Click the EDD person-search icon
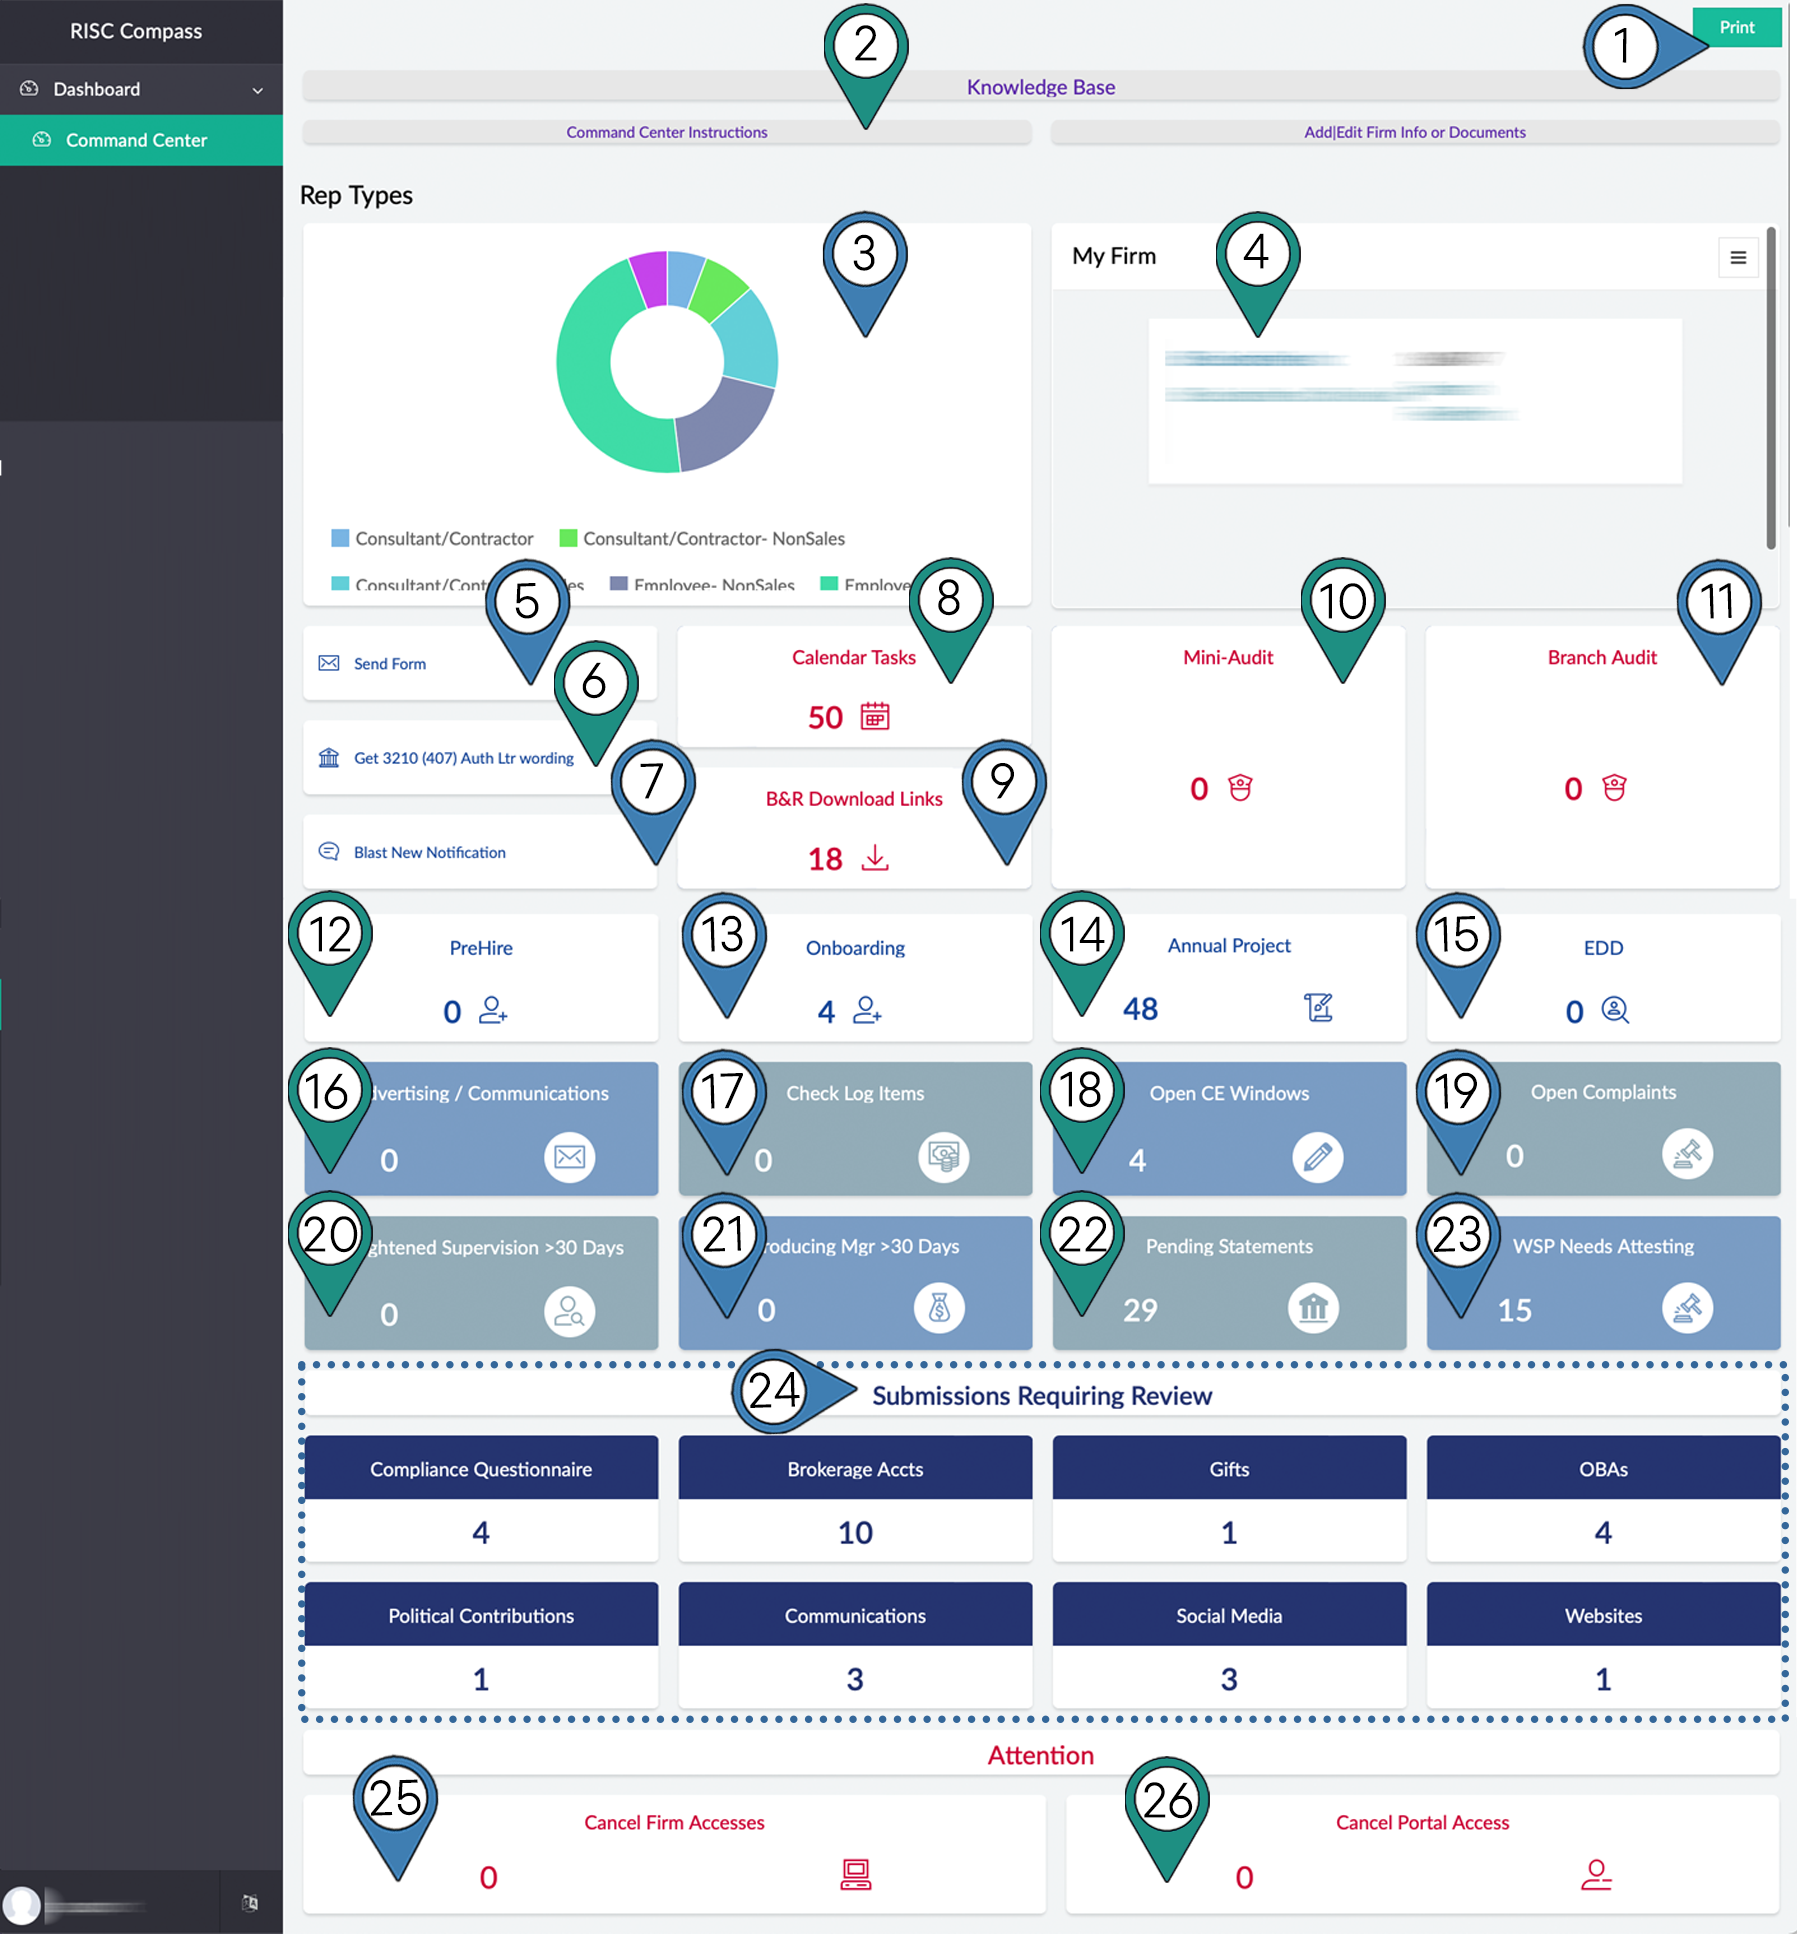The image size is (1797, 1934). pyautogui.click(x=1615, y=1010)
